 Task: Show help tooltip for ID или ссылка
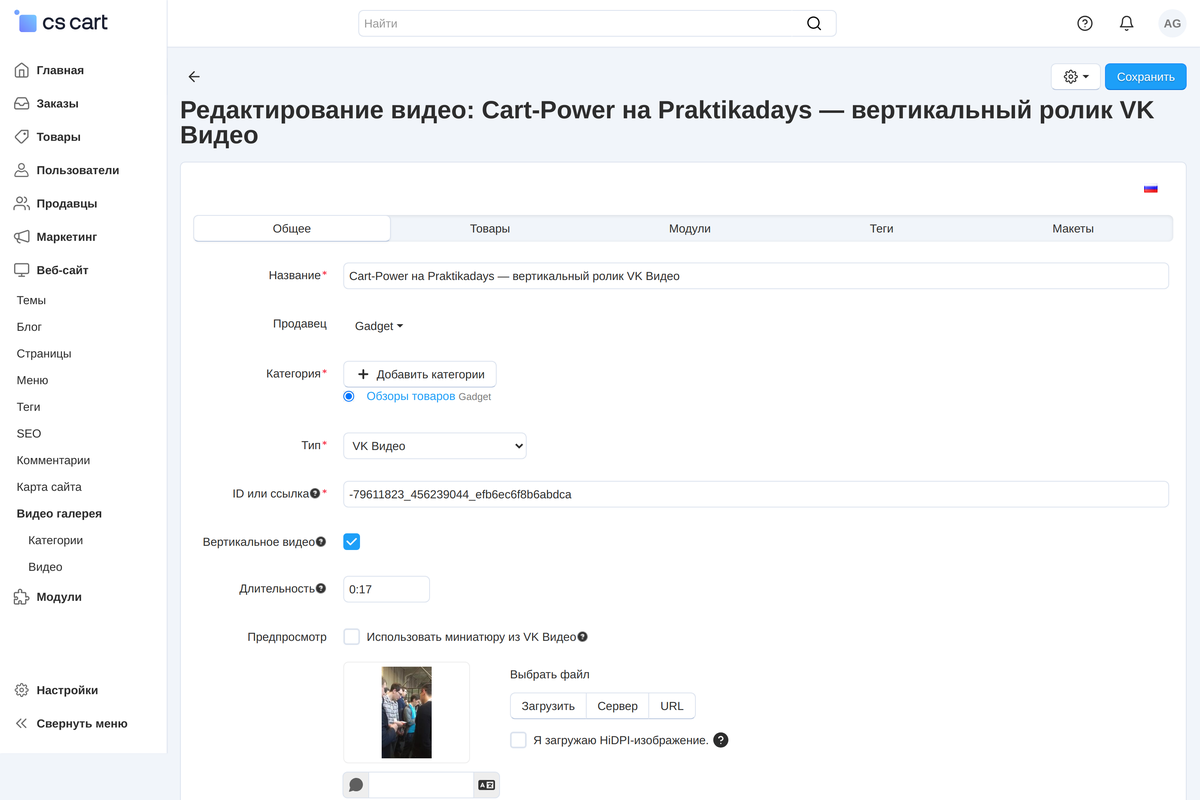(315, 493)
